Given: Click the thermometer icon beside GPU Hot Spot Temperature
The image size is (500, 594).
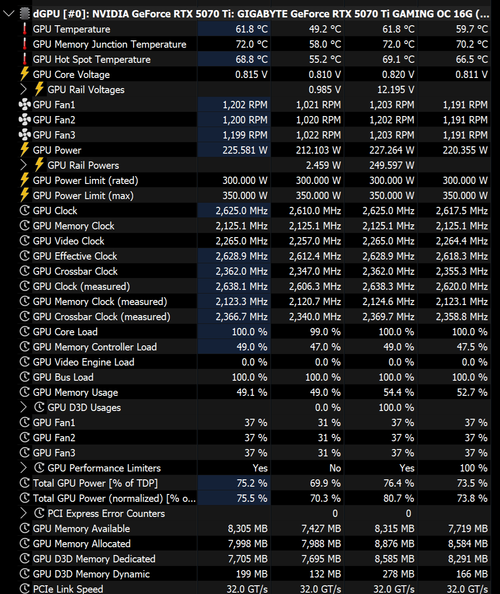Looking at the screenshot, I should 25,59.
